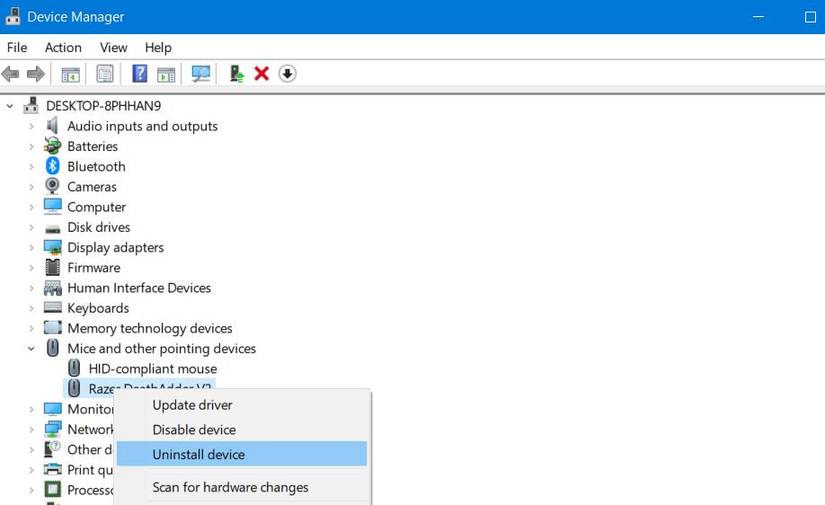Click the Firmware chip icon

tap(53, 267)
